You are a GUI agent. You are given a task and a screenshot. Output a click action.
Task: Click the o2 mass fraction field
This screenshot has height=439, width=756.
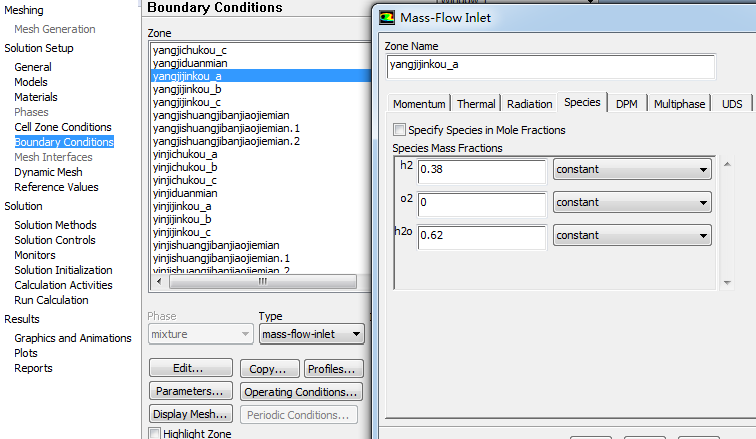(x=481, y=204)
